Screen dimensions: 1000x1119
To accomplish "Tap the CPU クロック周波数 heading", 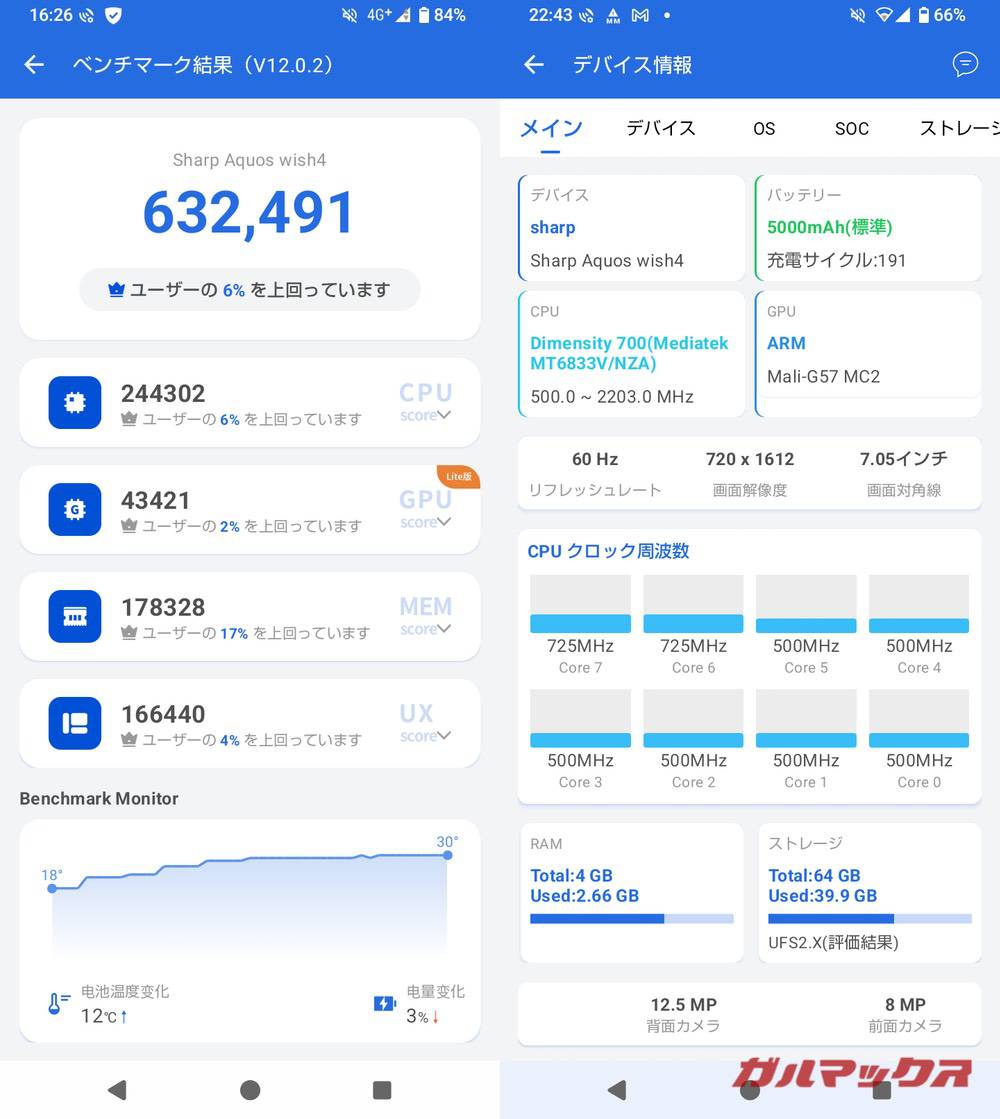I will [608, 551].
